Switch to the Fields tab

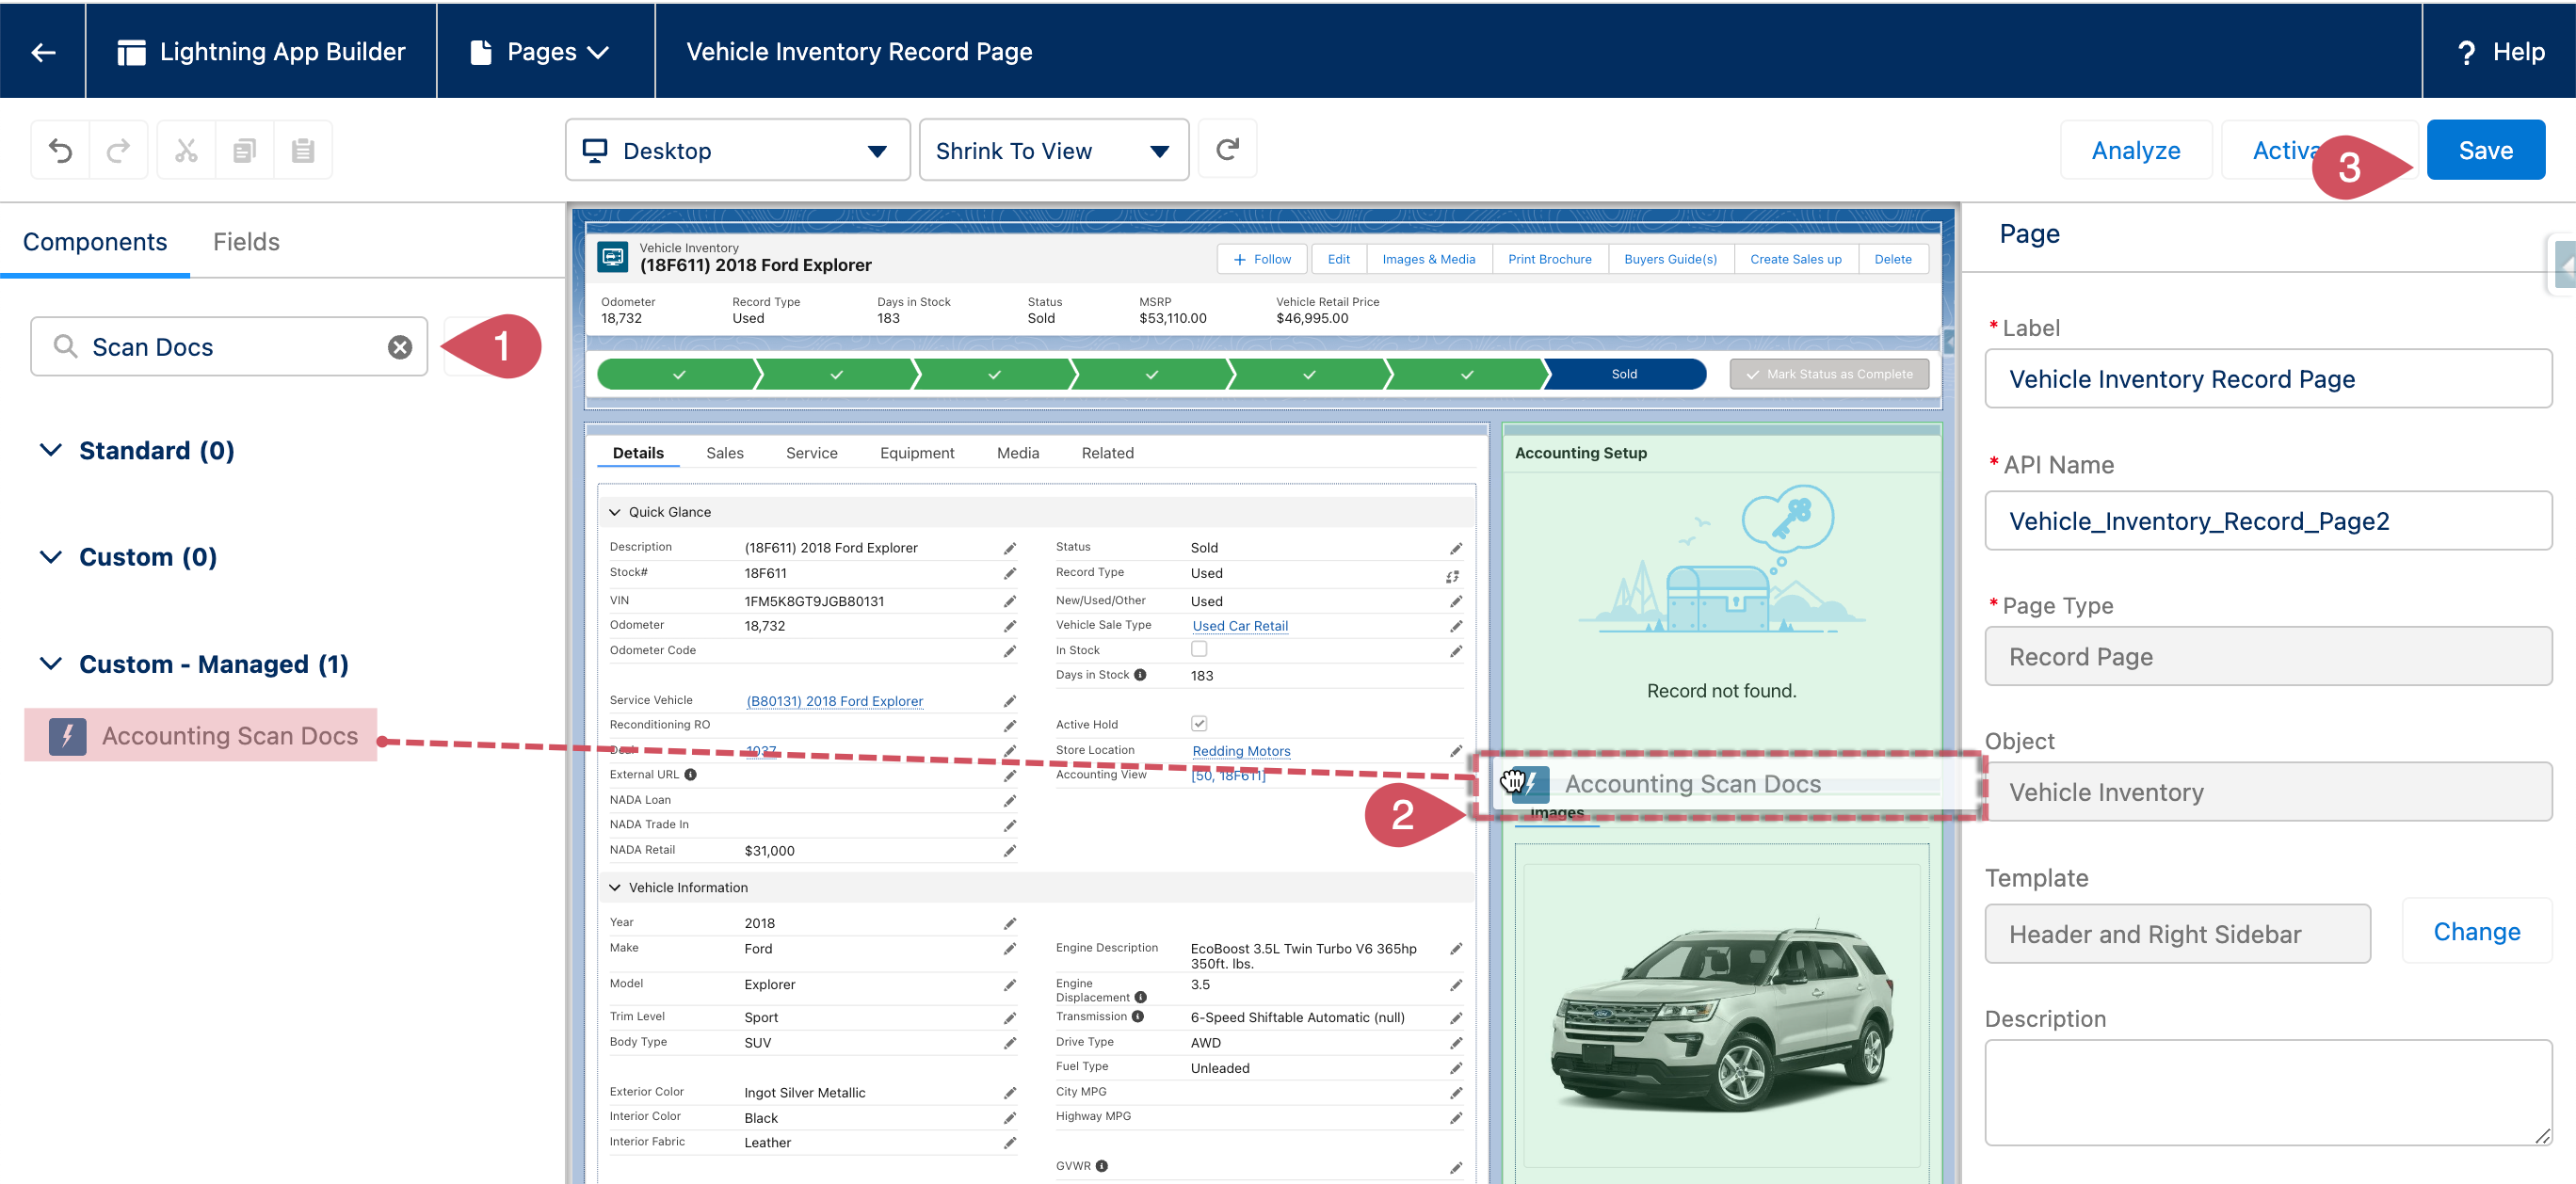coord(246,242)
